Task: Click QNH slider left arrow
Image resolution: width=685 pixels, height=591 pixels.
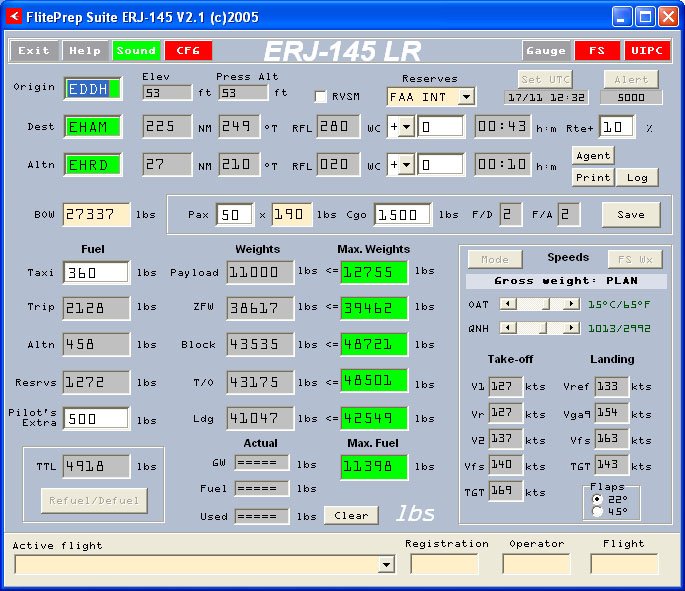Action: click(508, 328)
